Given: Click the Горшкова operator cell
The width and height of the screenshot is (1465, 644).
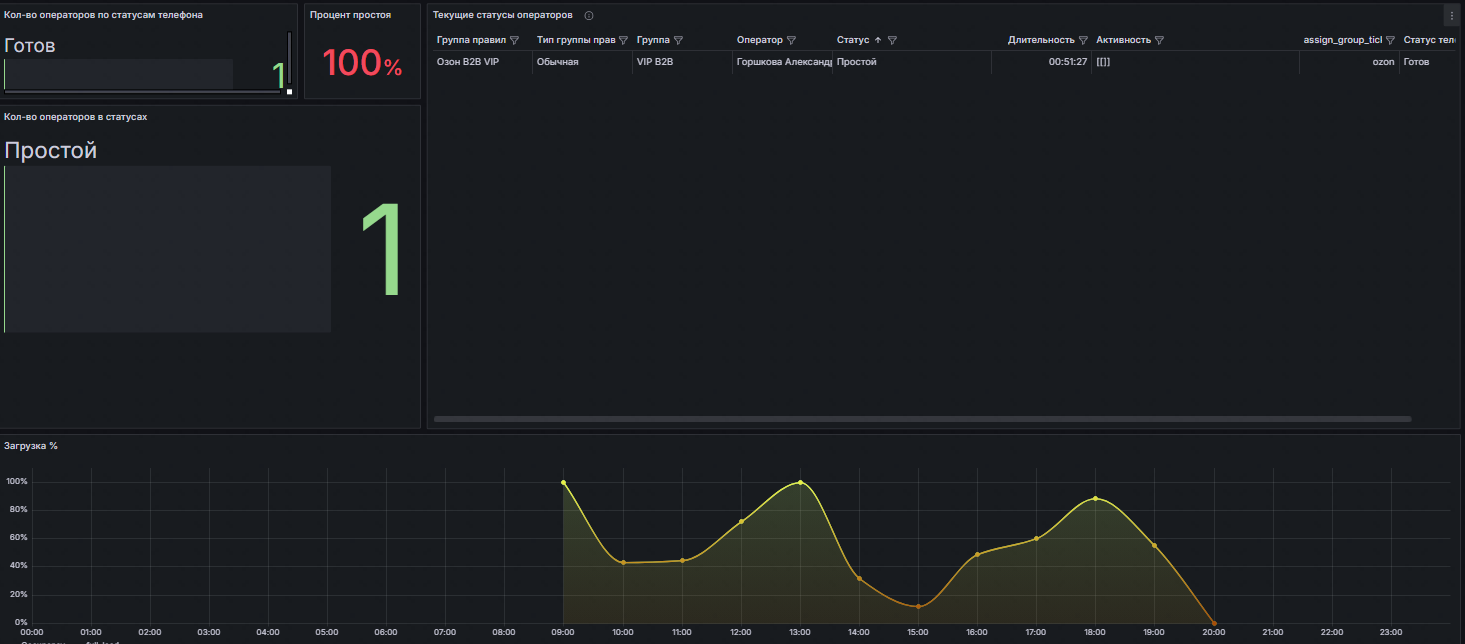Looking at the screenshot, I should pos(784,62).
